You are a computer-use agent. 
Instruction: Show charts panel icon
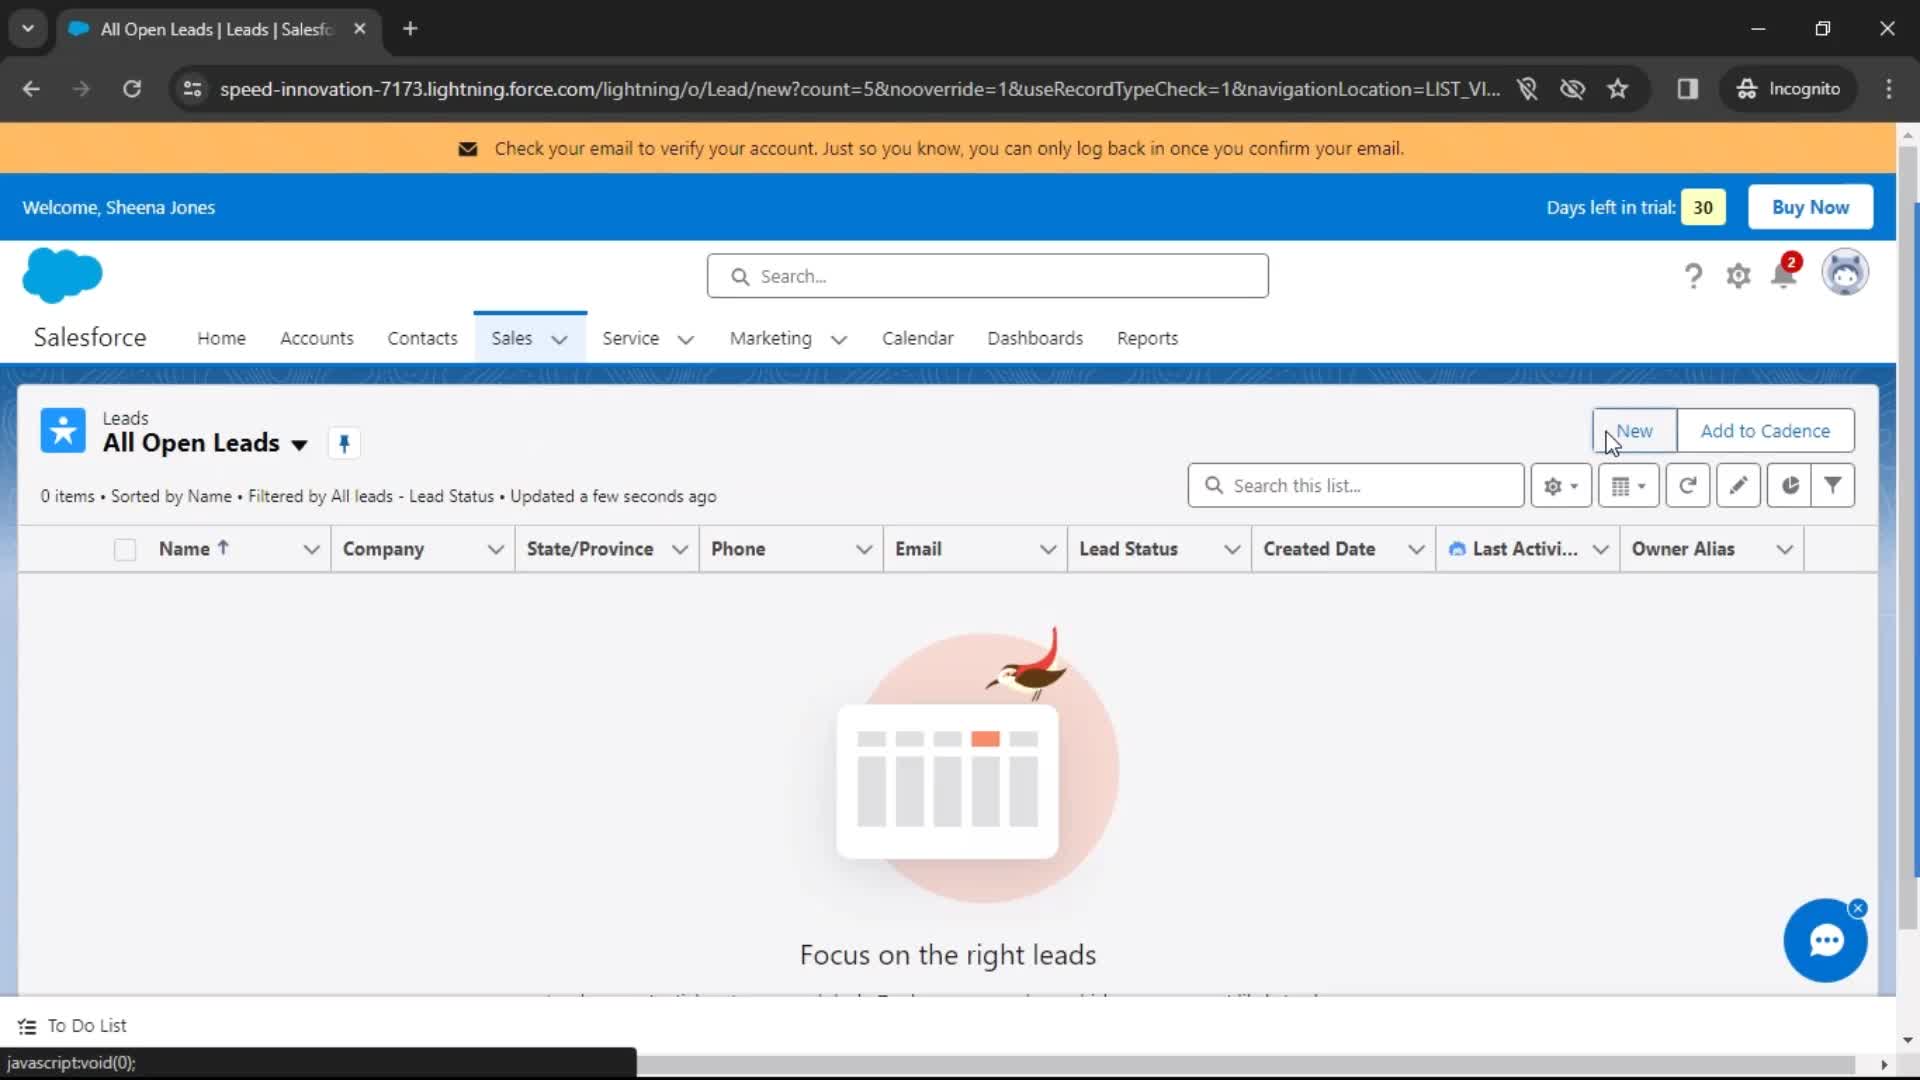click(1790, 486)
